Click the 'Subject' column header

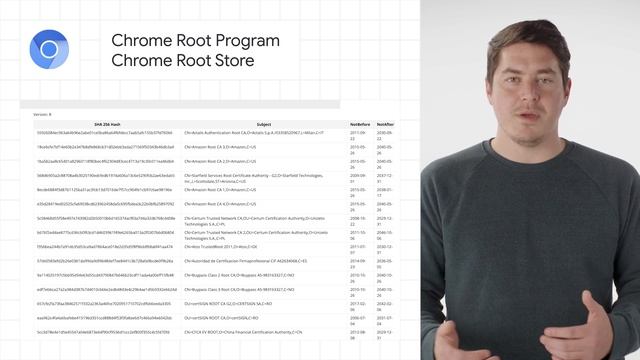(x=264, y=124)
